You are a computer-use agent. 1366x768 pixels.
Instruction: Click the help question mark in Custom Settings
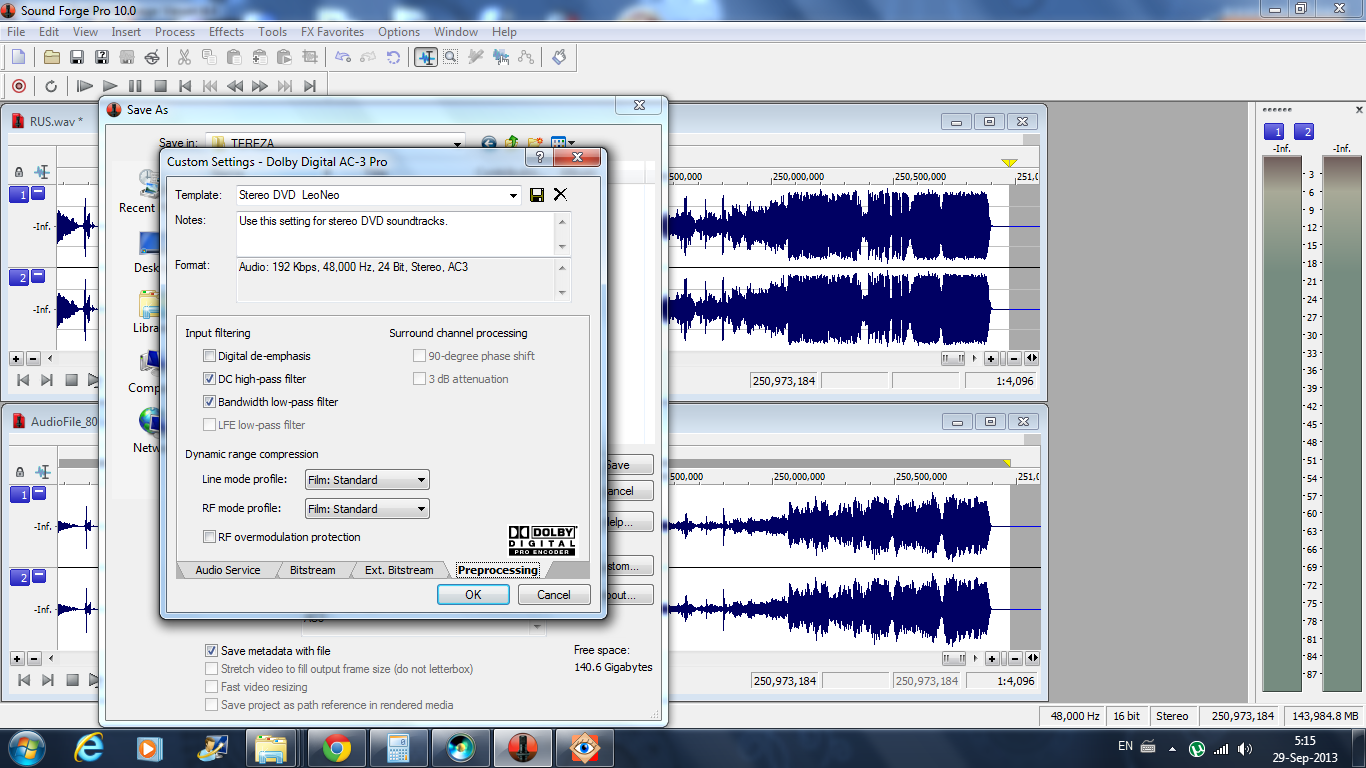[539, 158]
